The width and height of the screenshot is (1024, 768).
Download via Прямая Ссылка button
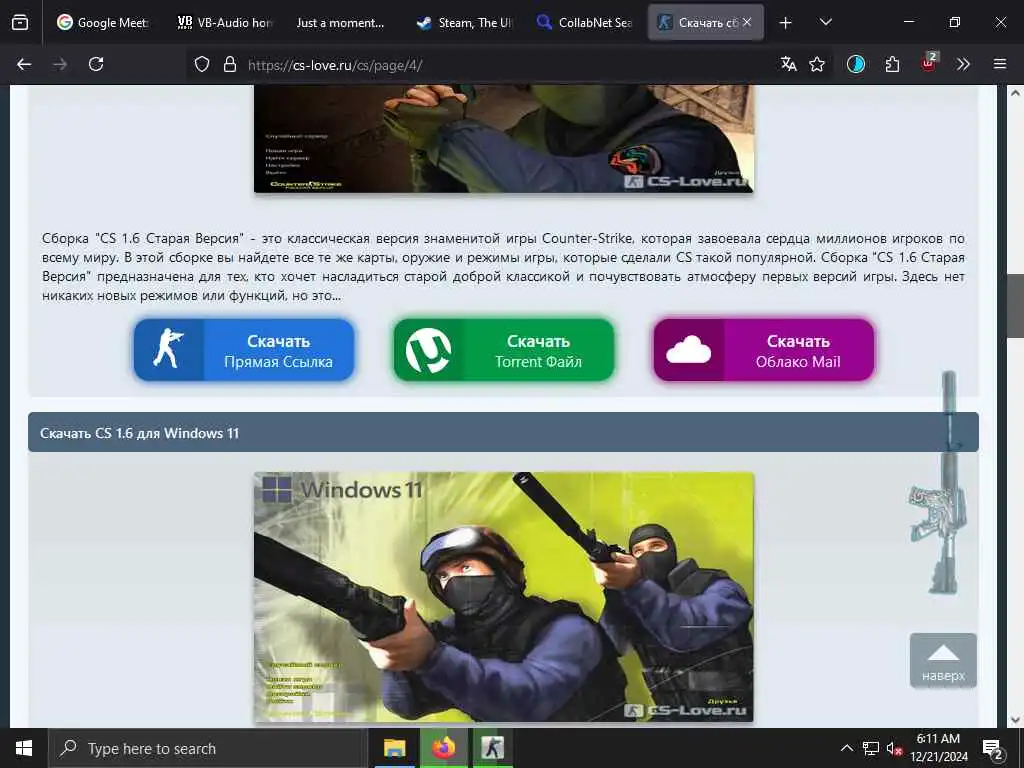tap(244, 351)
